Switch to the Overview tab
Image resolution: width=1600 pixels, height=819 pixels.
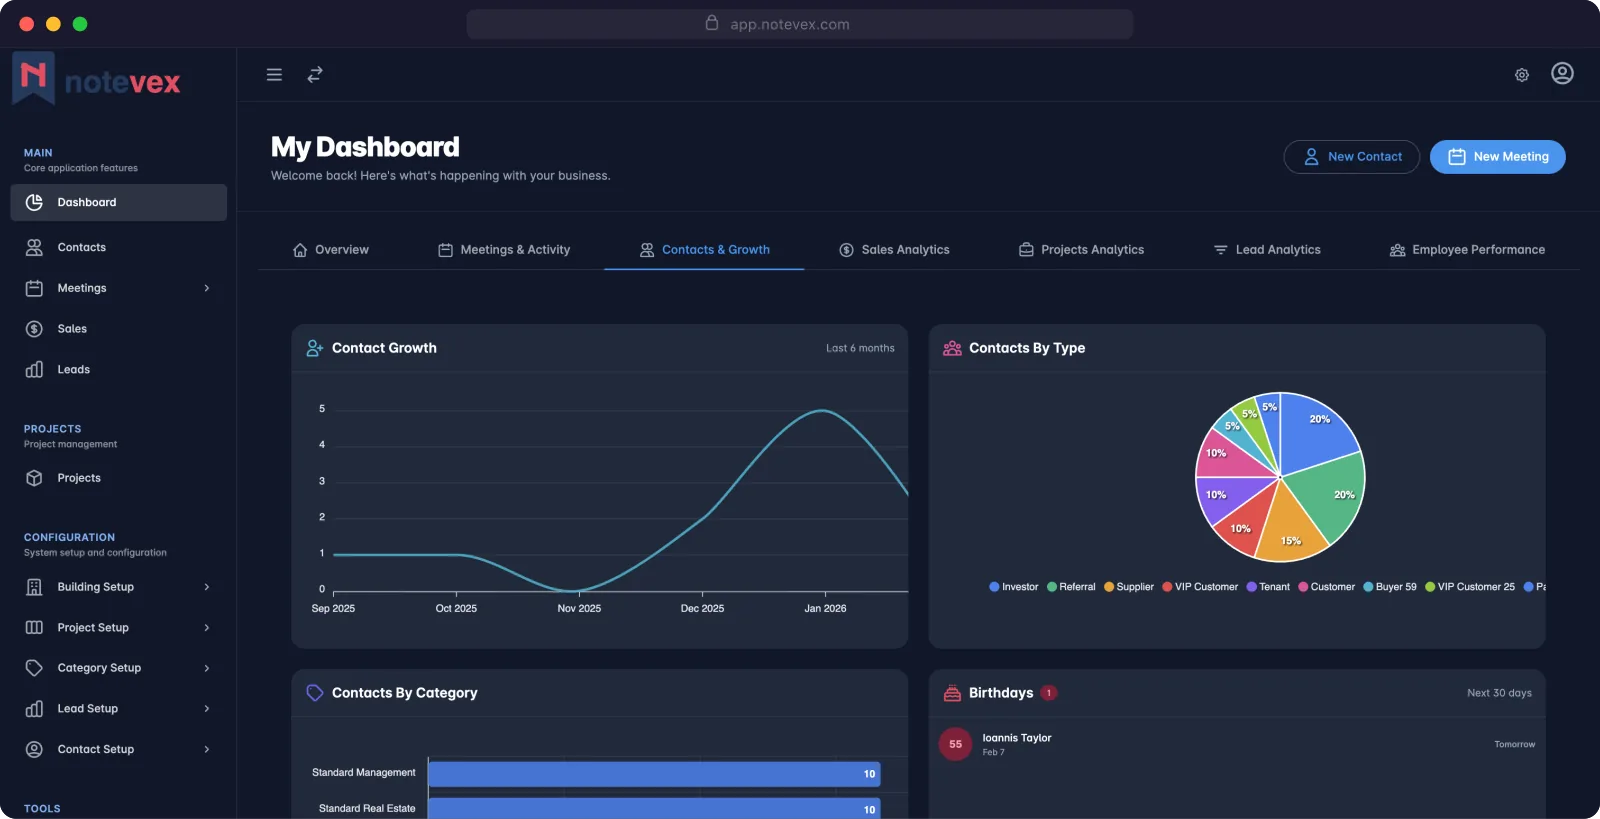331,250
